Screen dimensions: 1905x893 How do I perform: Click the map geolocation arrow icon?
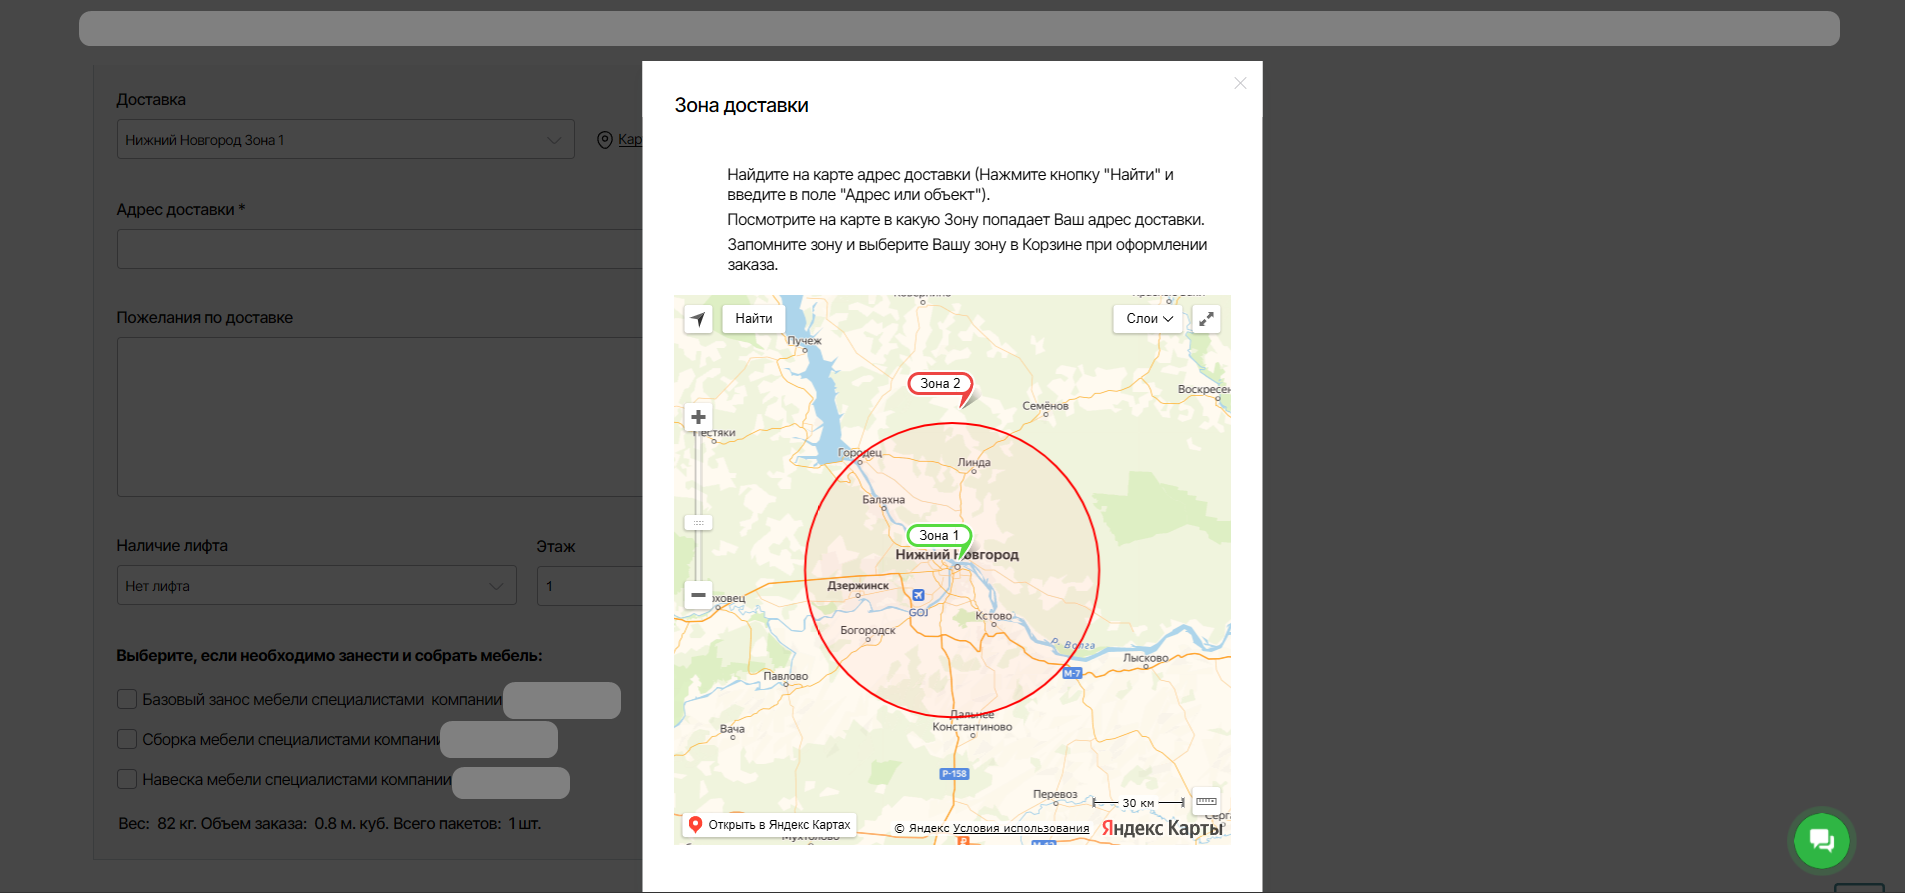point(698,319)
